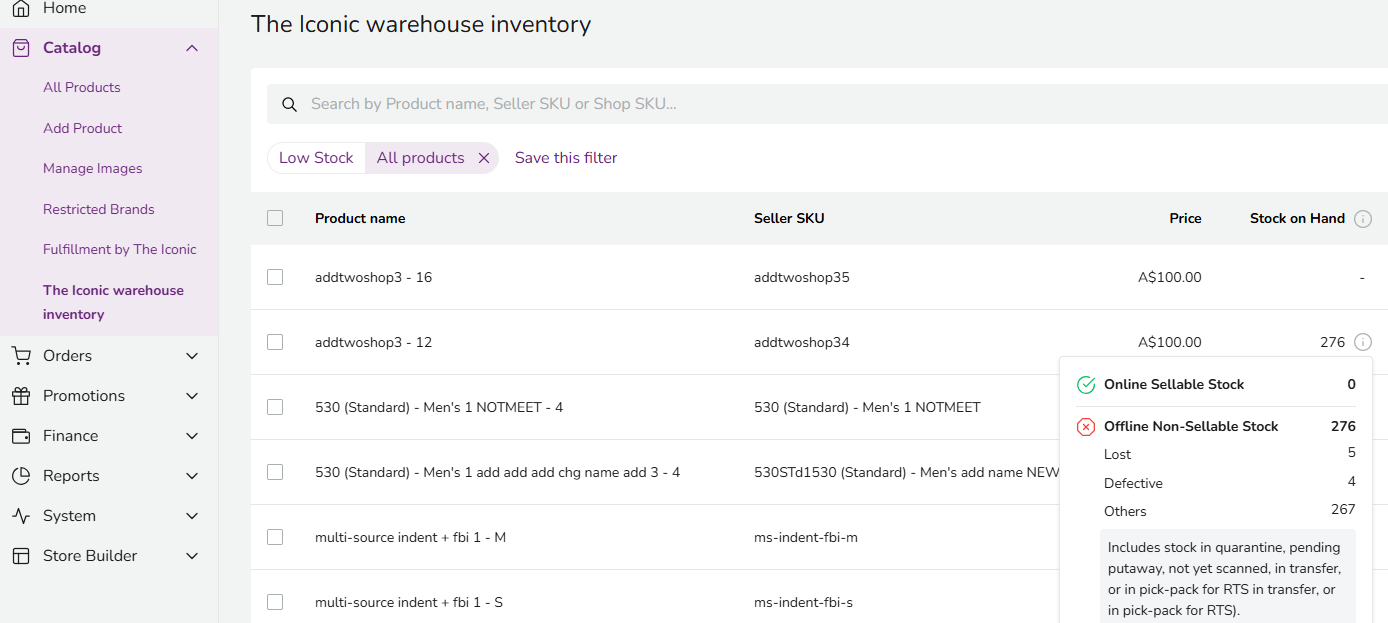Collapse the Catalog menu chevron
The width and height of the screenshot is (1388, 623).
coord(192,48)
